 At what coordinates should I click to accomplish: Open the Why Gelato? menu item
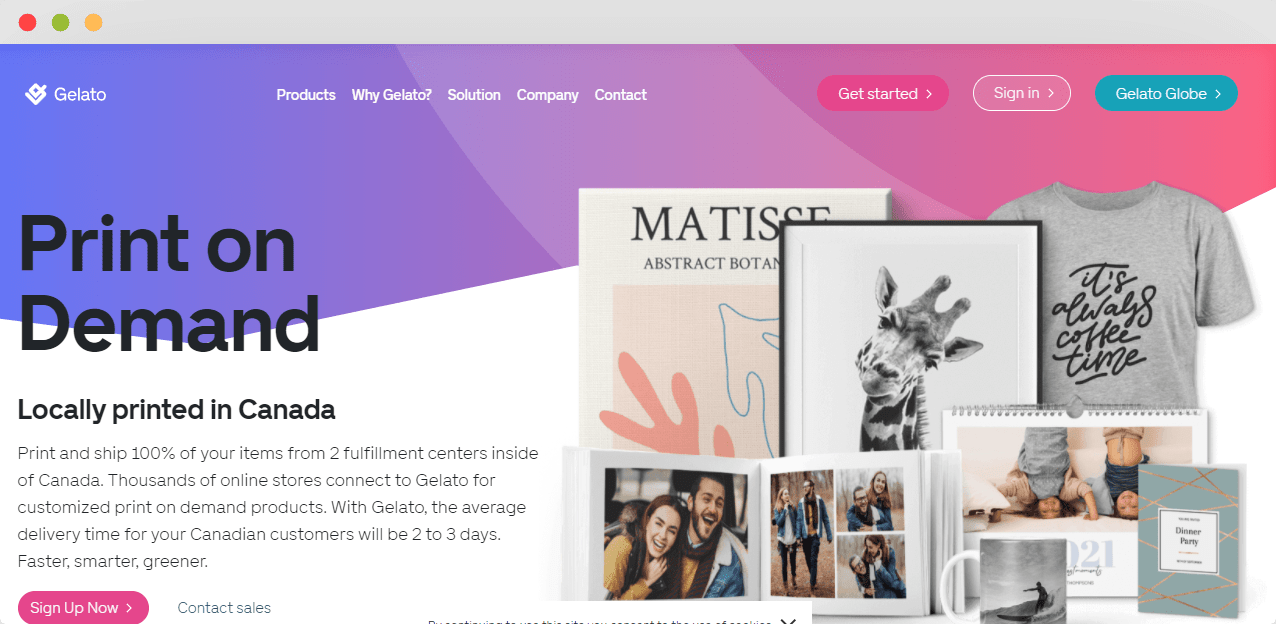(x=392, y=95)
